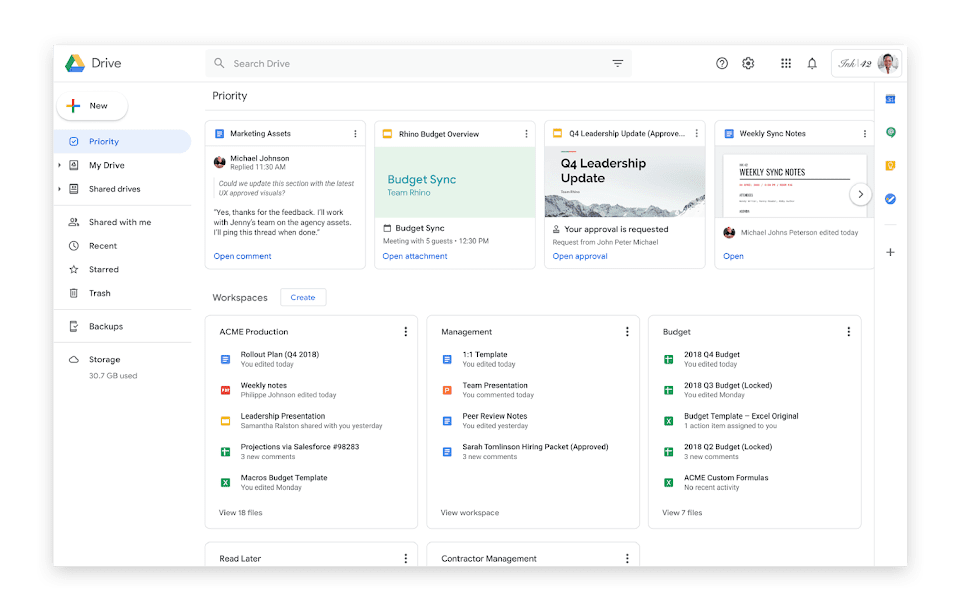Click the Budget Template Excel file icon
960x611 pixels.
(x=669, y=421)
